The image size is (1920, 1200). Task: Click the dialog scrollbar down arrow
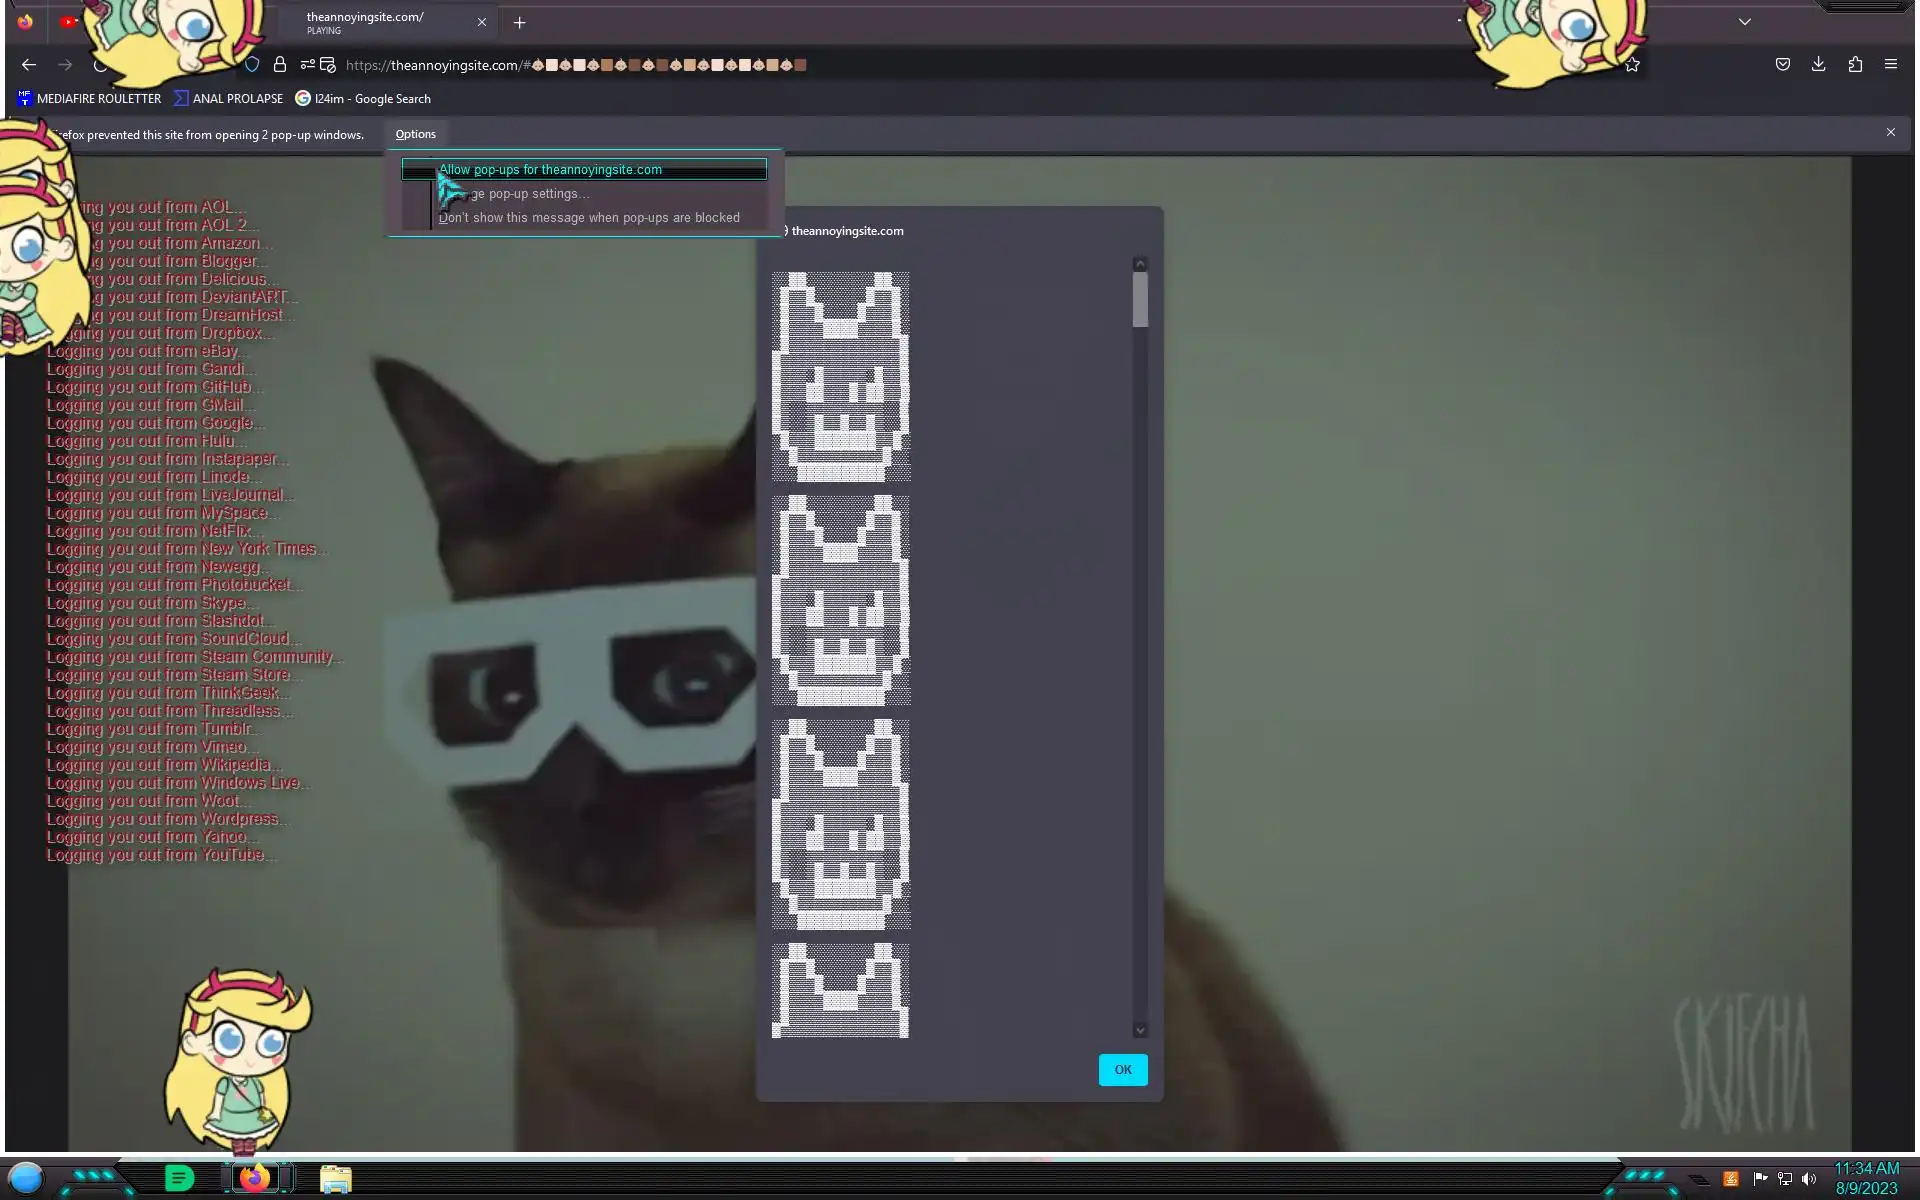point(1139,1030)
